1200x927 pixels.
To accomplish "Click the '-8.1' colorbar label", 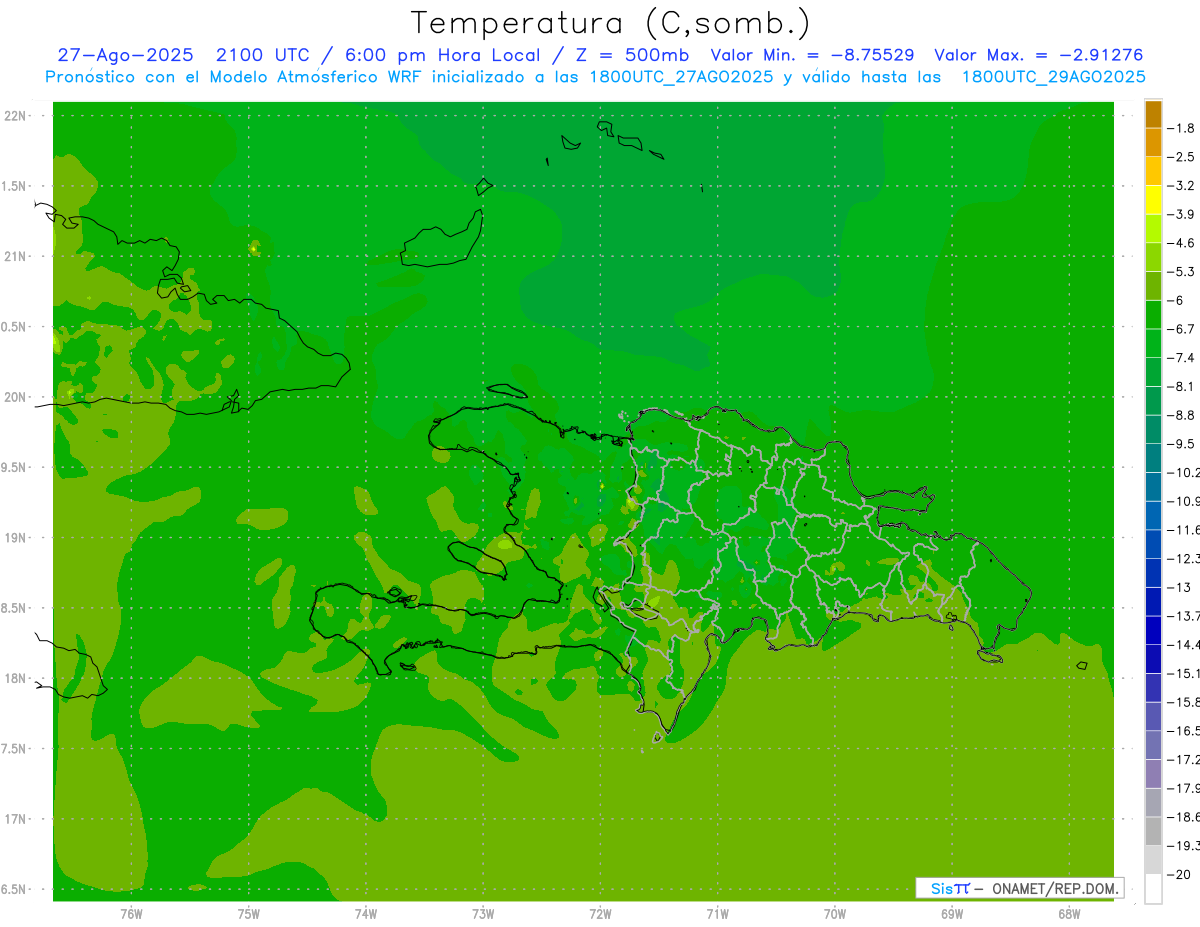I will (1183, 386).
